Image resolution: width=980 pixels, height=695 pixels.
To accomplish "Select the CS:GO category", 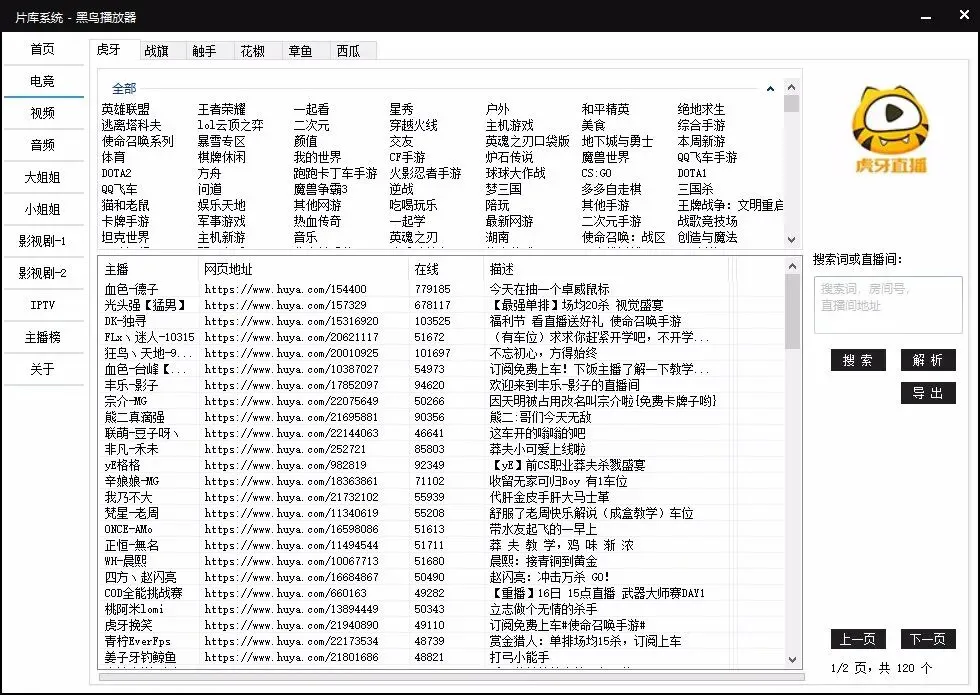I will [596, 173].
